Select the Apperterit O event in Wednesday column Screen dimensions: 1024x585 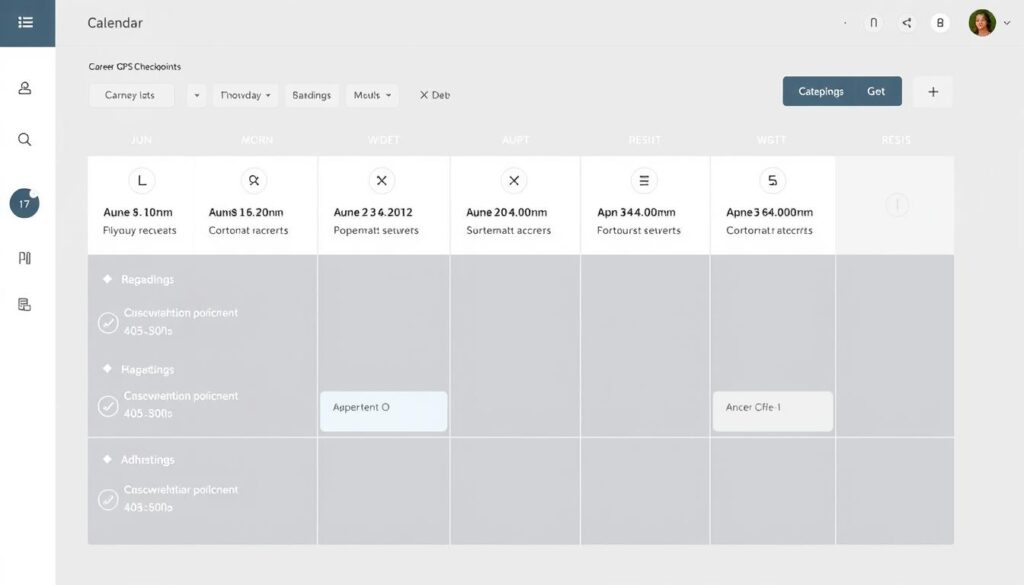[x=383, y=410]
